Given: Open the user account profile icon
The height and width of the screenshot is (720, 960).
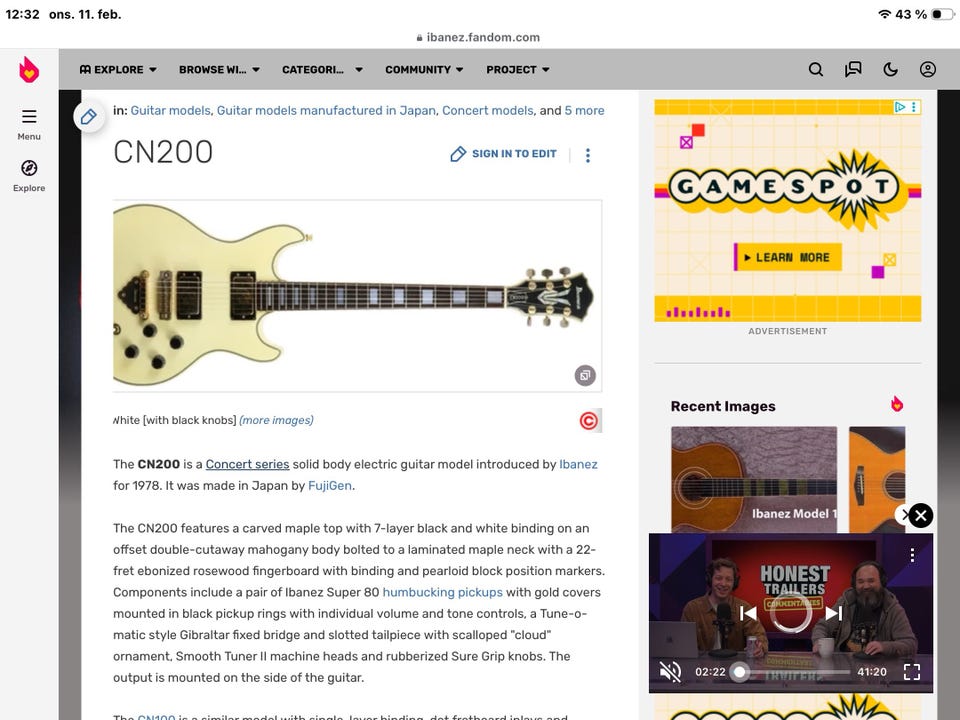Looking at the screenshot, I should pos(928,69).
